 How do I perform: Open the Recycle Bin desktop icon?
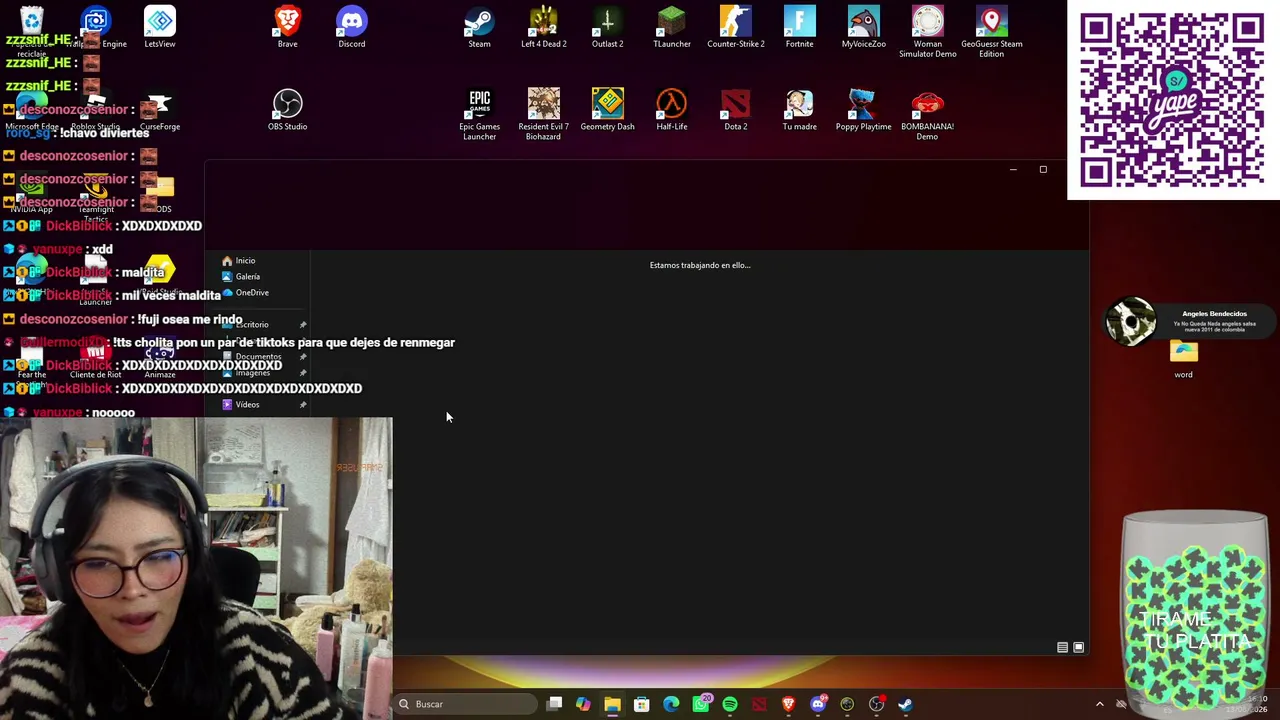click(x=31, y=30)
